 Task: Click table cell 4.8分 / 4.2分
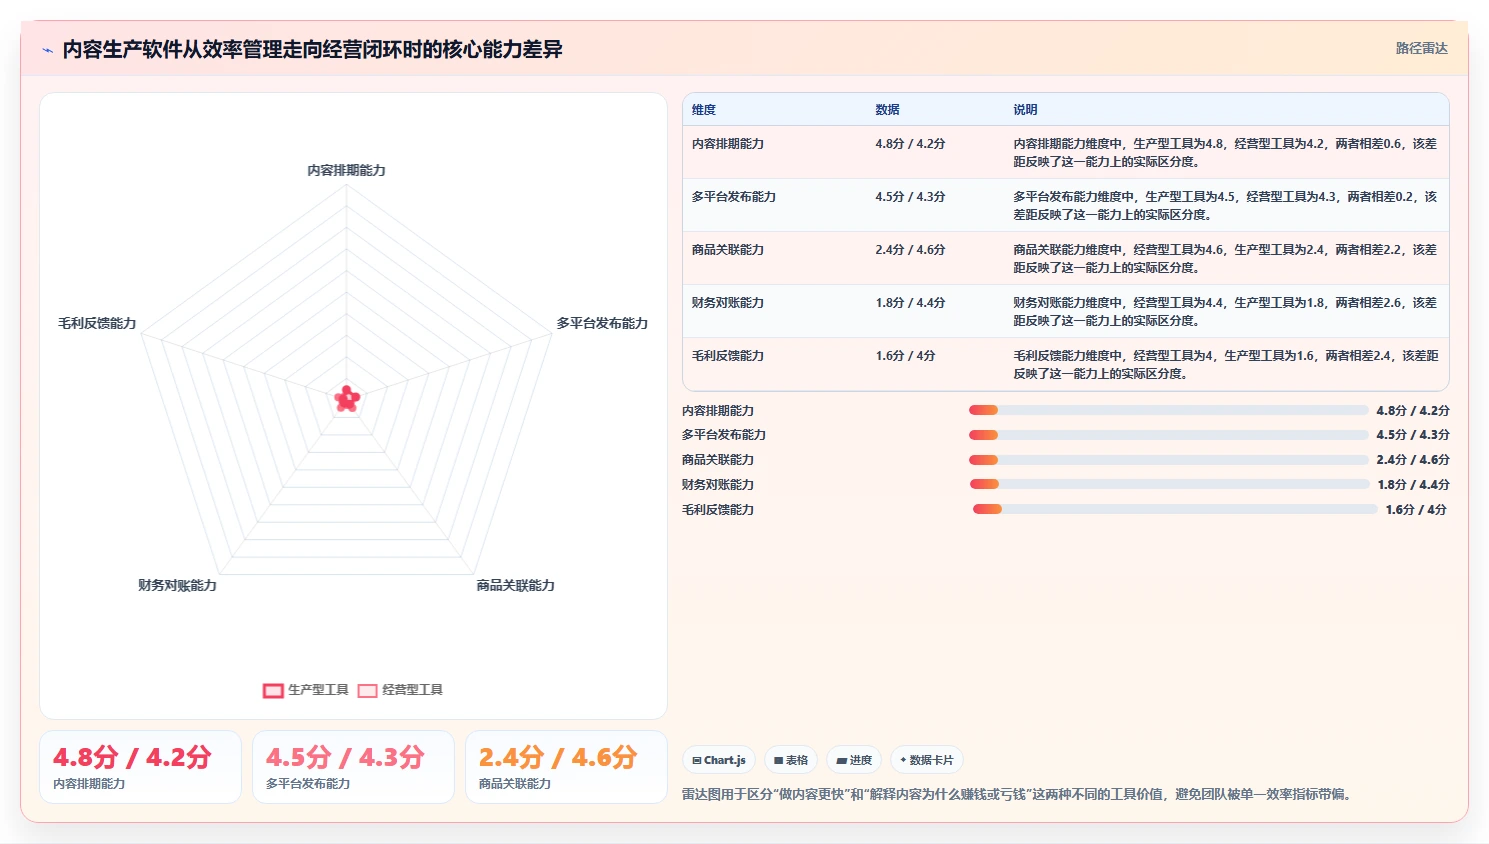point(910,144)
